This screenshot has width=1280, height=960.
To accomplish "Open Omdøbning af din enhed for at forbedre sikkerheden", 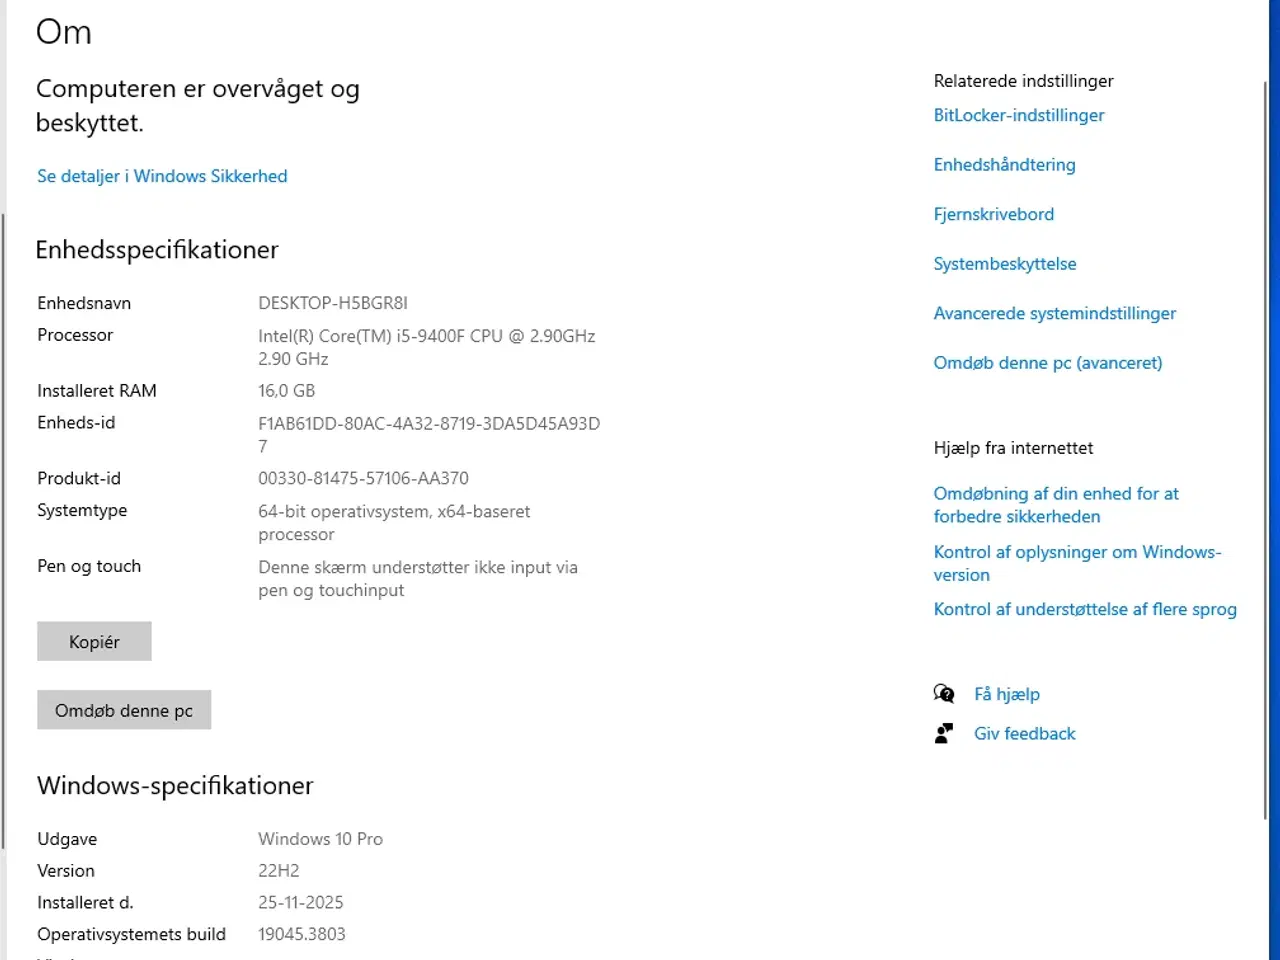I will coord(1056,505).
